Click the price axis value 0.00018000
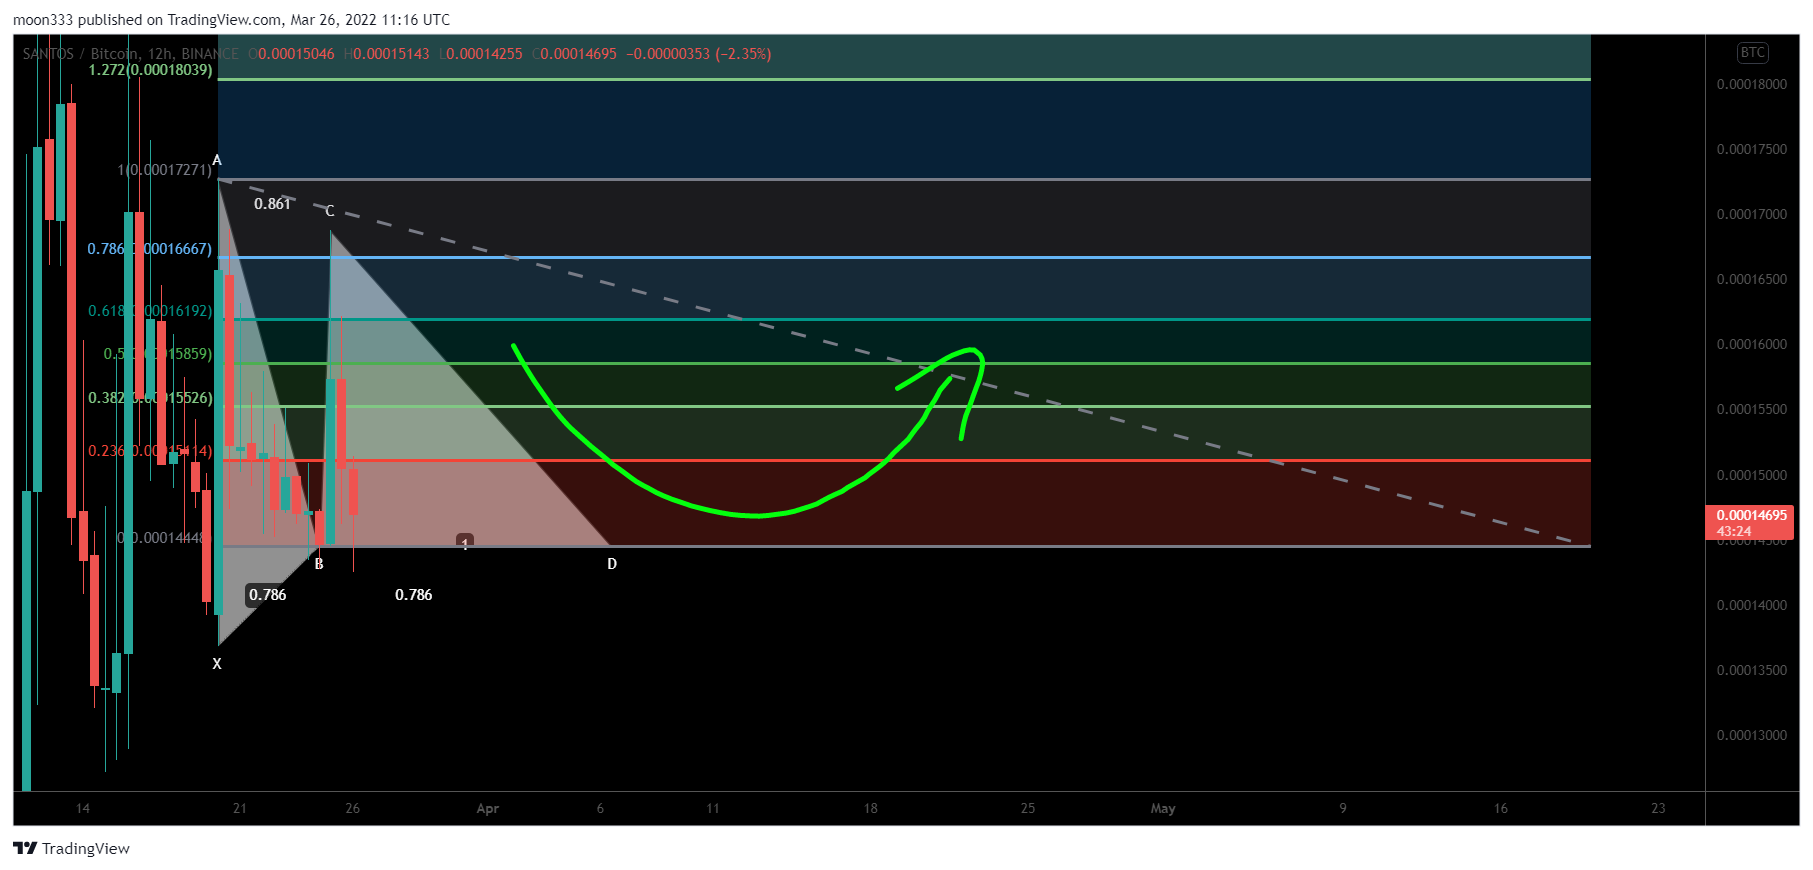The height and width of the screenshot is (870, 1813). tap(1751, 84)
